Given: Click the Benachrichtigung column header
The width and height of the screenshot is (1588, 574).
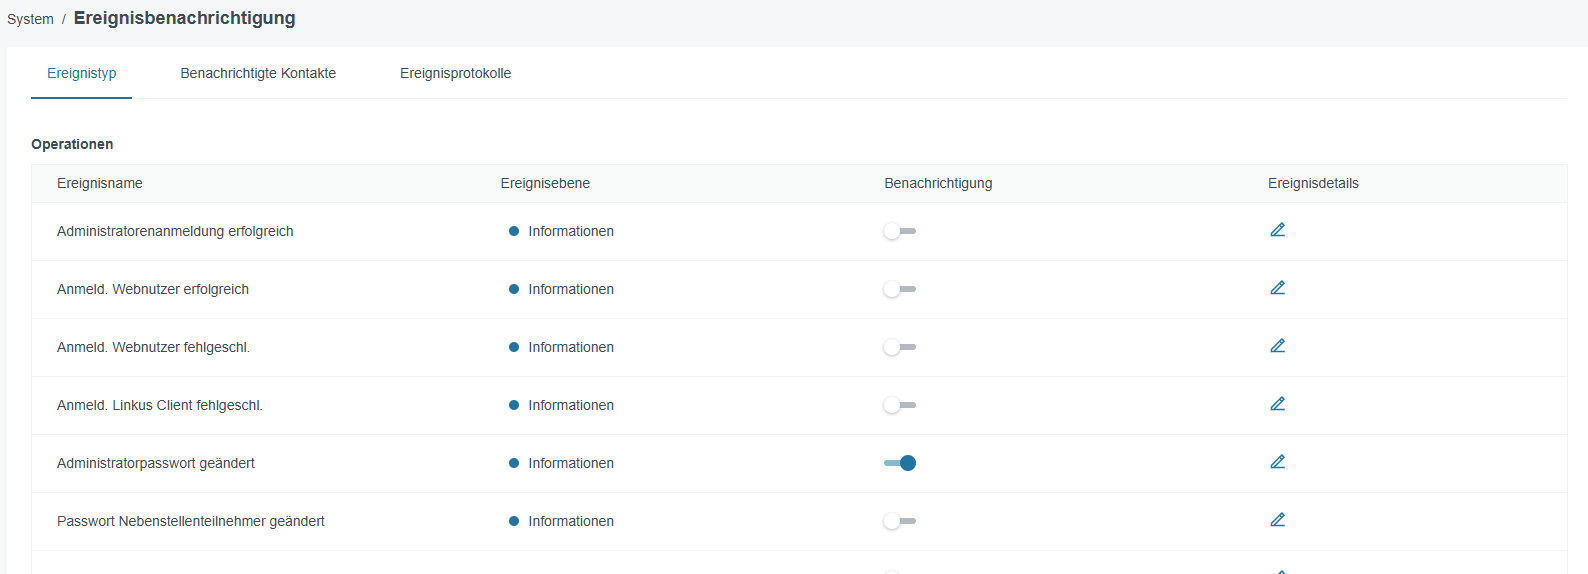Looking at the screenshot, I should pyautogui.click(x=938, y=183).
